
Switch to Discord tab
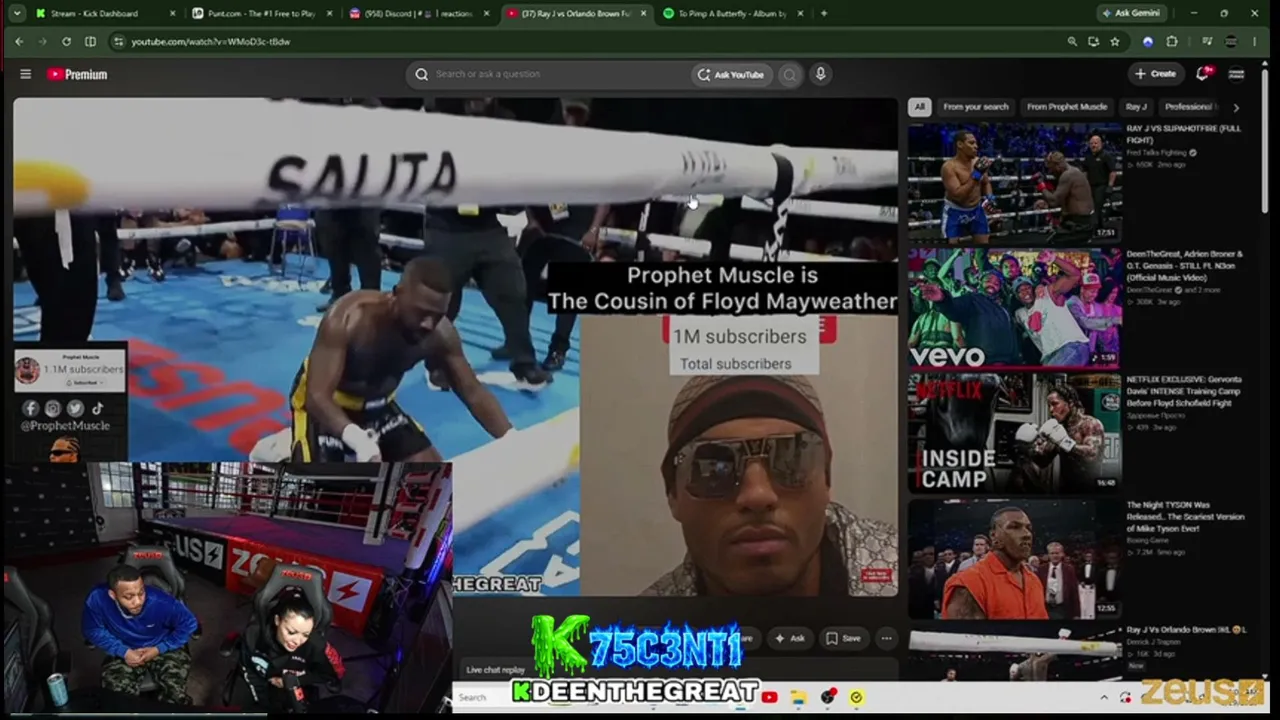(419, 13)
